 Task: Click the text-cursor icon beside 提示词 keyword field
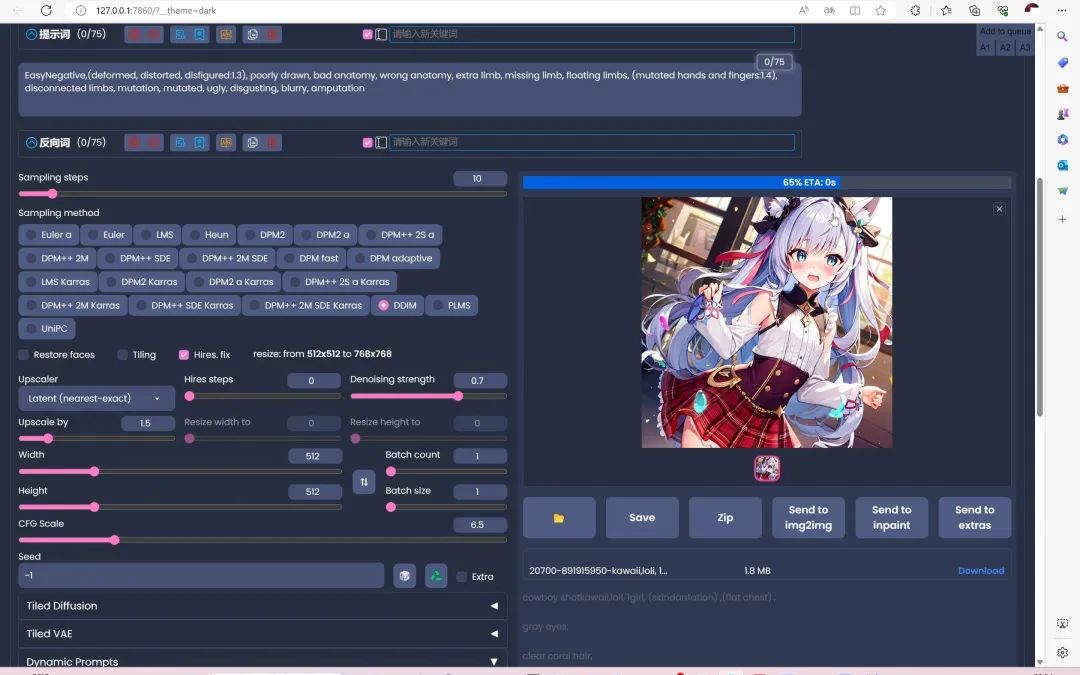tap(381, 34)
